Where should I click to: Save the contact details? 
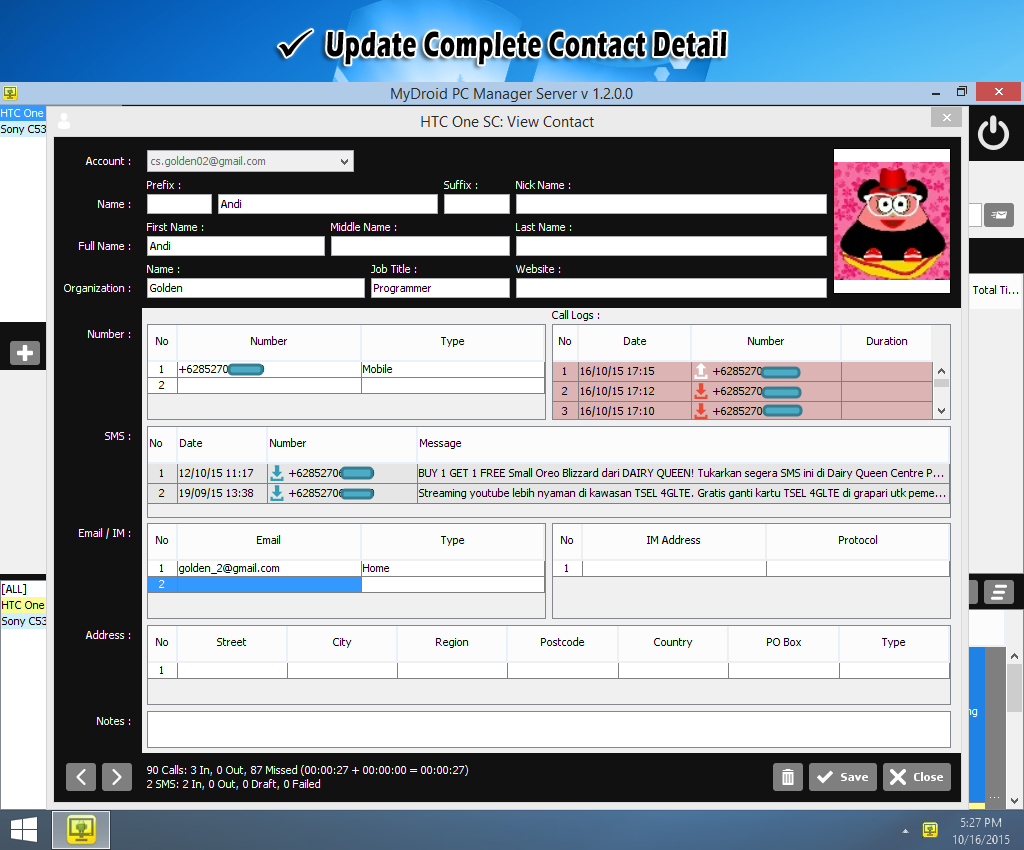coord(842,777)
